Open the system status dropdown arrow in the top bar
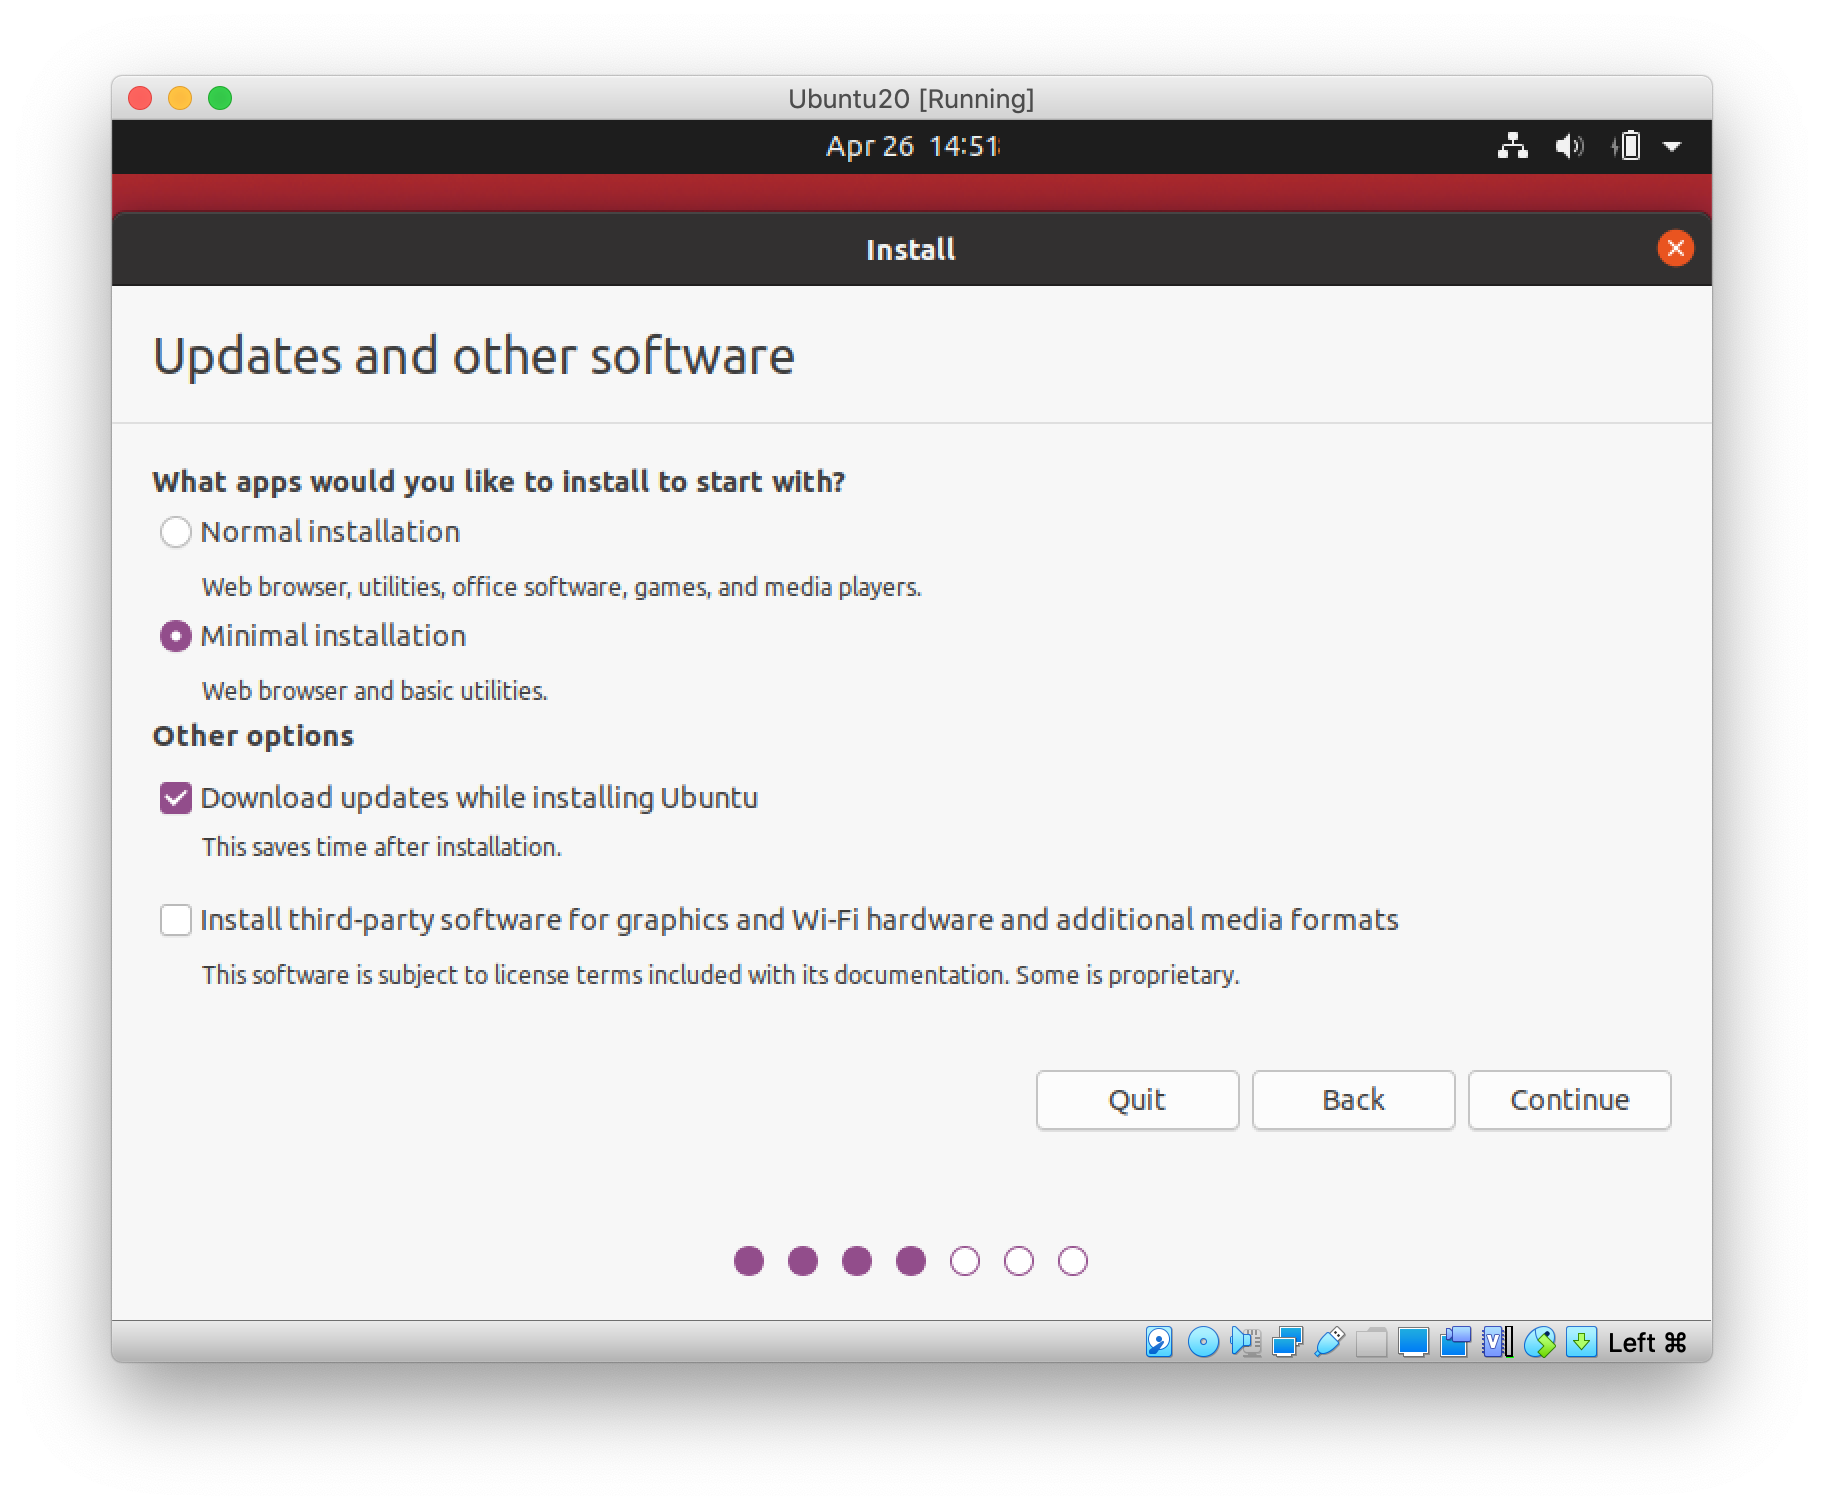 [1673, 146]
